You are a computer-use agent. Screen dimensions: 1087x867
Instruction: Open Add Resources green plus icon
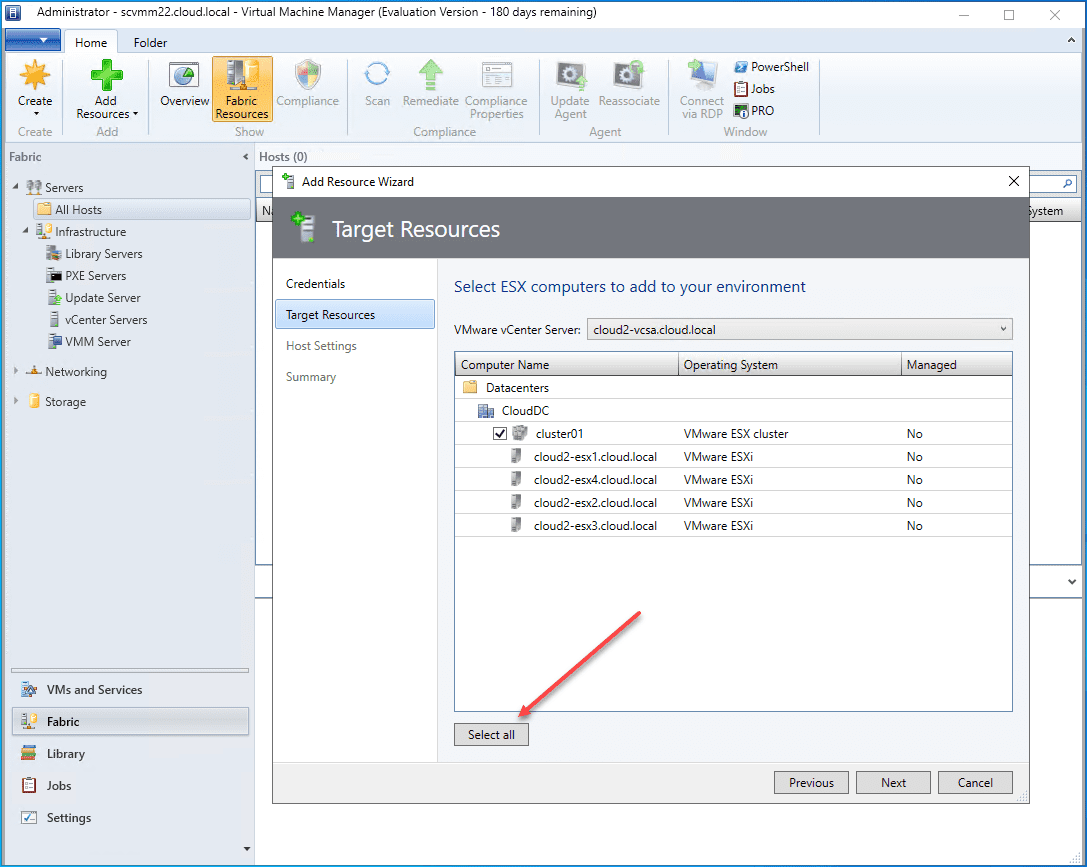click(x=106, y=78)
